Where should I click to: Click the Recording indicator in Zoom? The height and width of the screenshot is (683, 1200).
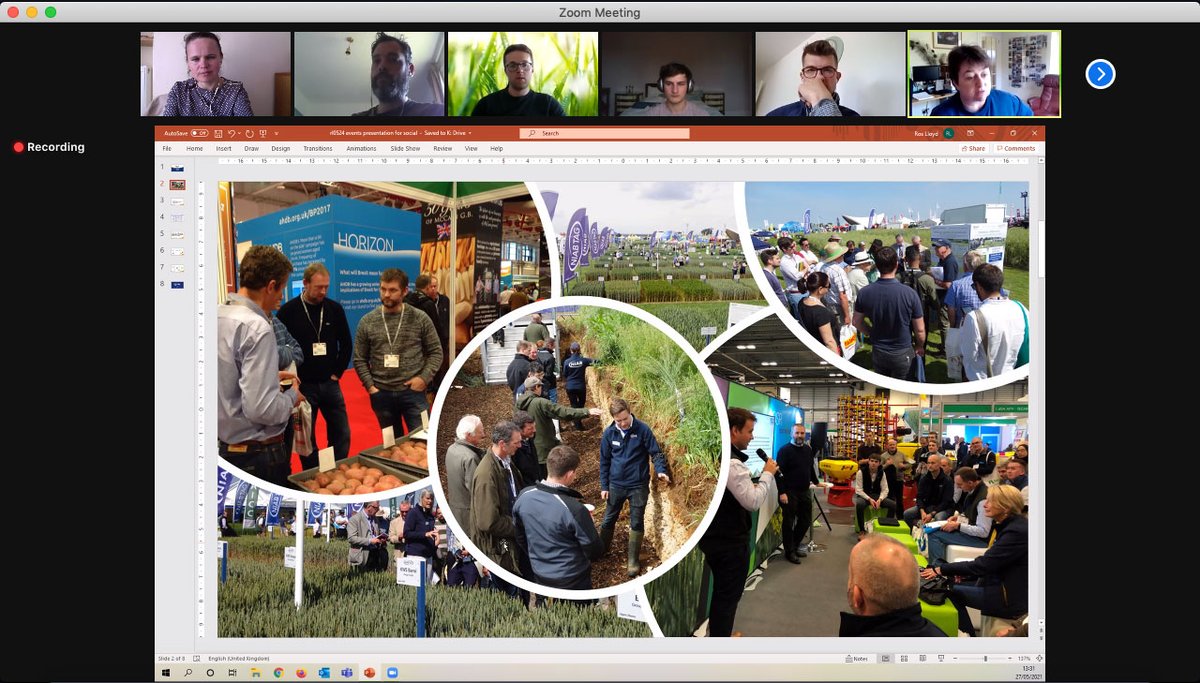48,147
